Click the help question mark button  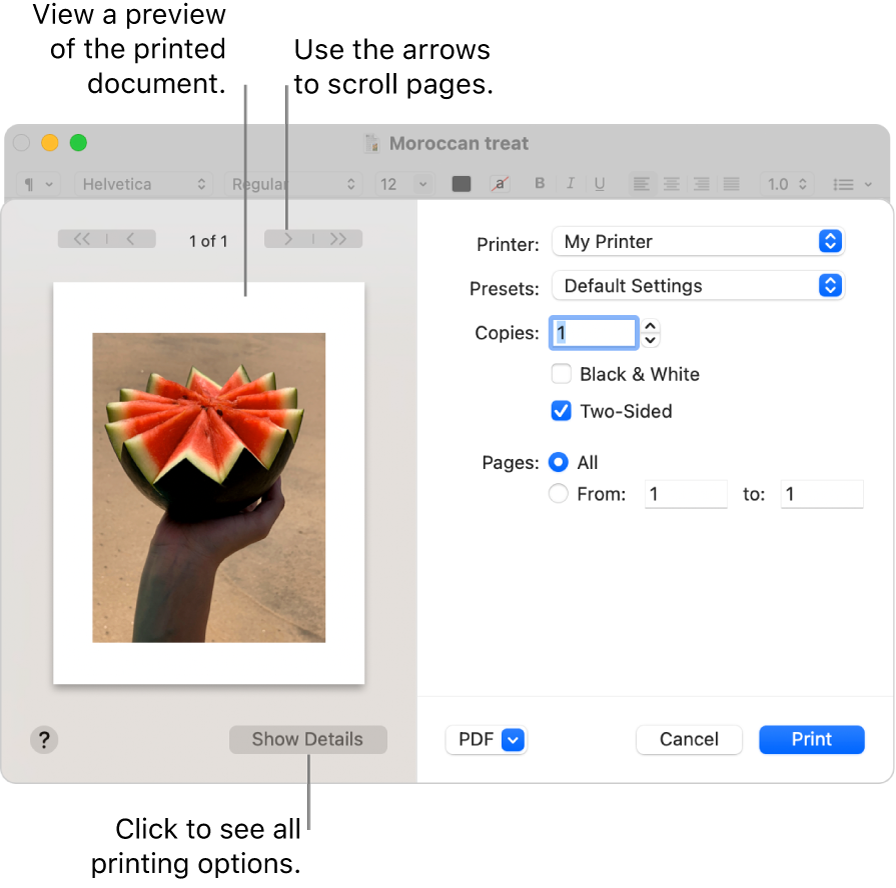pos(44,740)
